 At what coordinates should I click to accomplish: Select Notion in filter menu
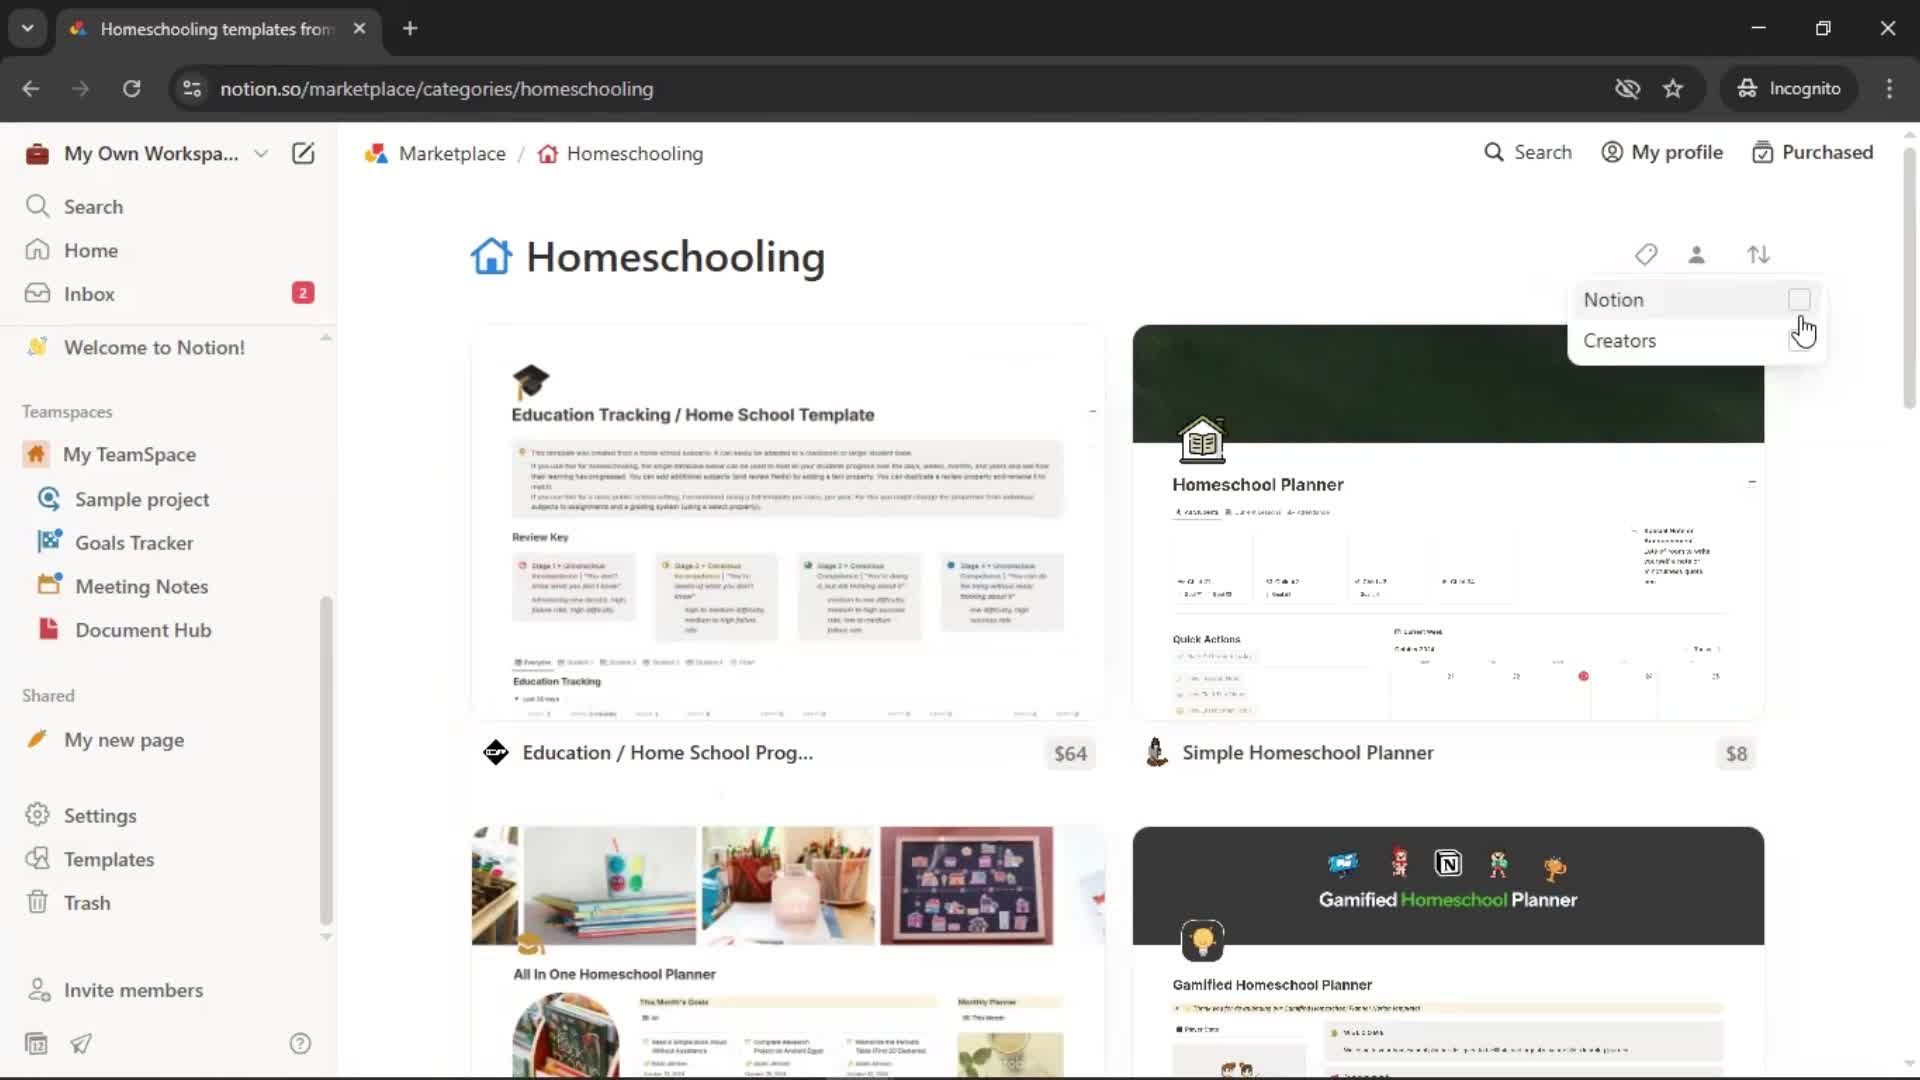[1696, 299]
